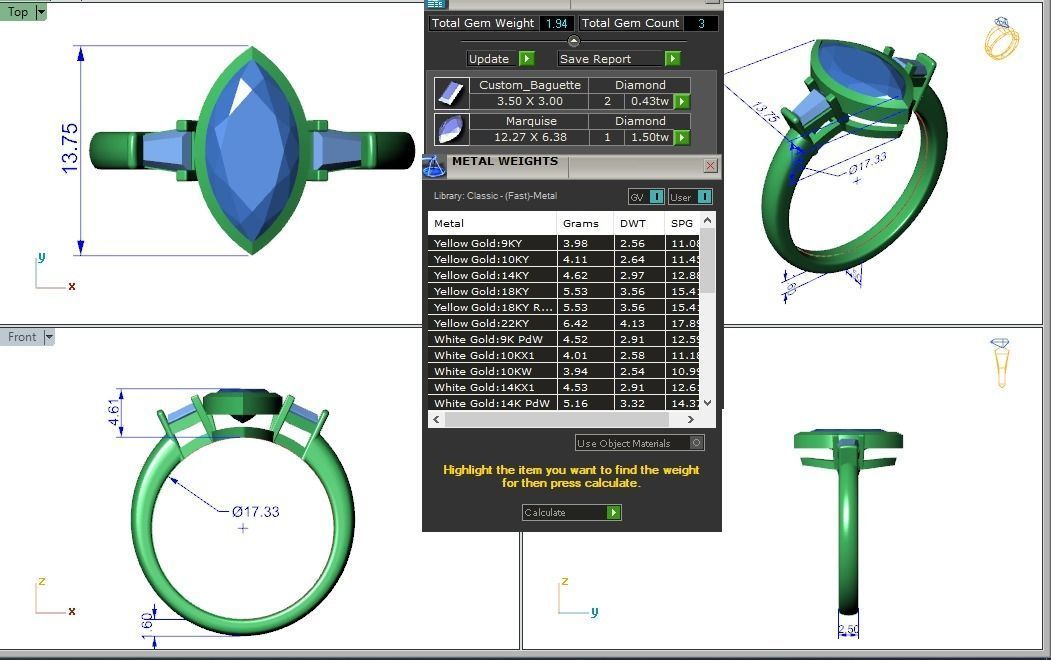Click the Total Gem Weight value 1.94
The height and width of the screenshot is (660, 1051).
[556, 23]
